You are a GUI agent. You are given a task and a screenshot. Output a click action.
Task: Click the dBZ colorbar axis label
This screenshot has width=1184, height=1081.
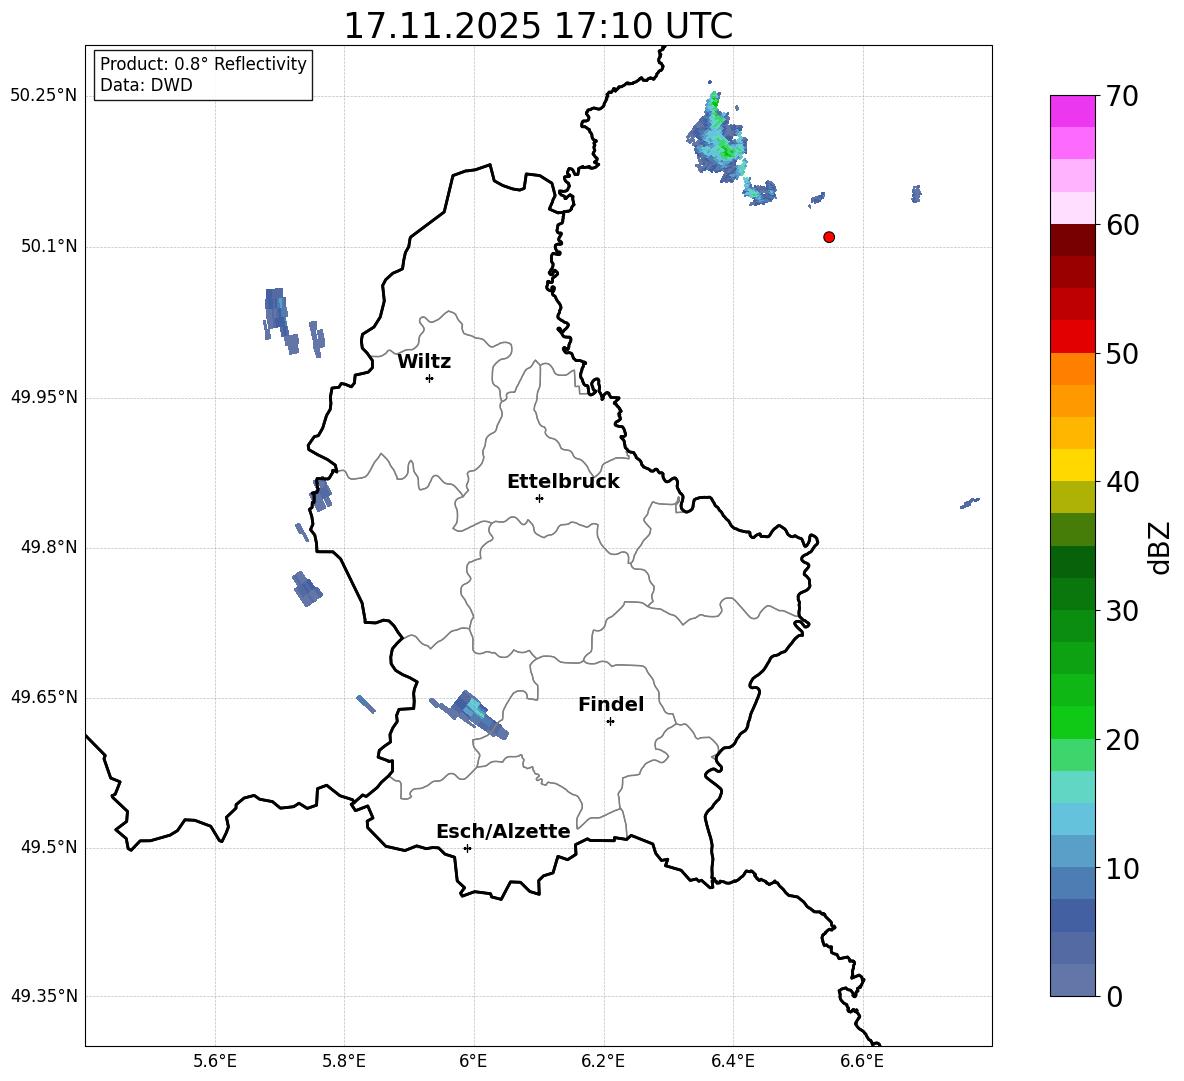[x=1160, y=548]
